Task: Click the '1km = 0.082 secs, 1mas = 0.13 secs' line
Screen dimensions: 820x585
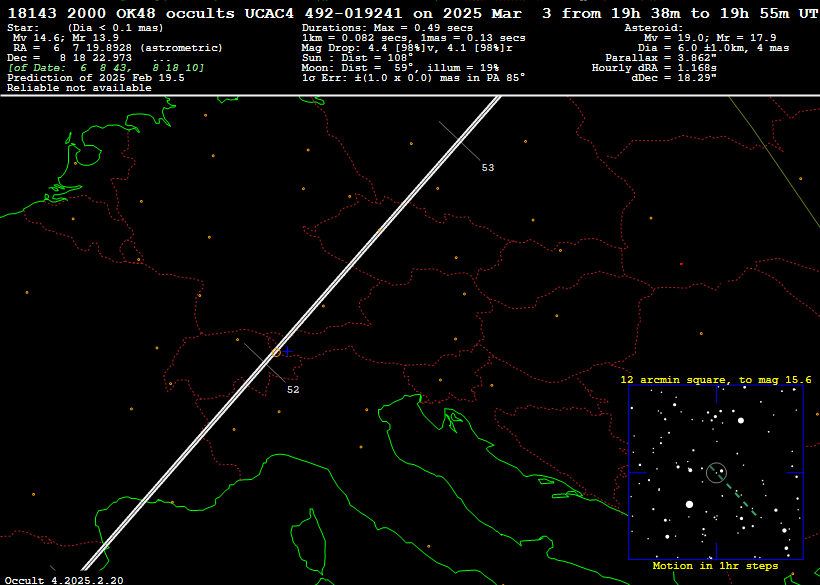Action: click(414, 38)
